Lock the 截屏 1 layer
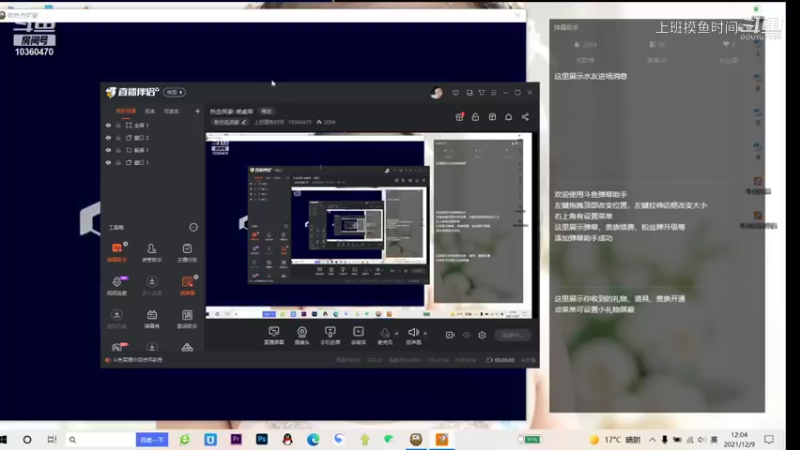Image resolution: width=800 pixels, height=450 pixels. [x=118, y=150]
